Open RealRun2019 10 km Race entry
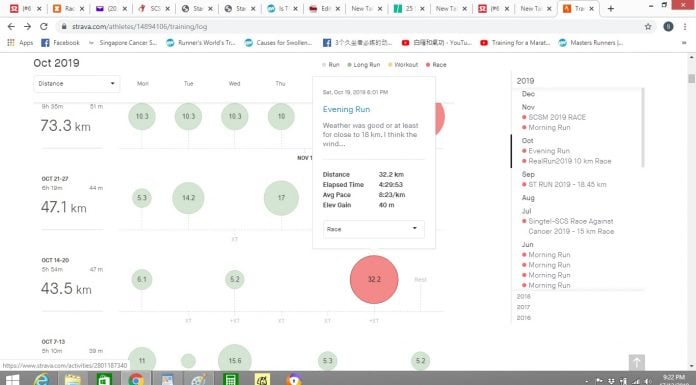This screenshot has width=696, height=385. (569, 161)
